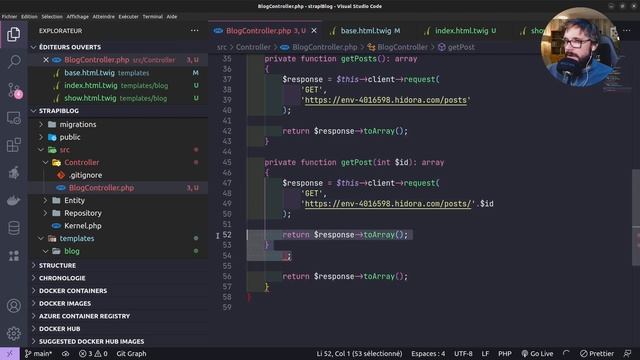The height and width of the screenshot is (360, 640).
Task: Open the Database view icon
Action: coord(13,228)
